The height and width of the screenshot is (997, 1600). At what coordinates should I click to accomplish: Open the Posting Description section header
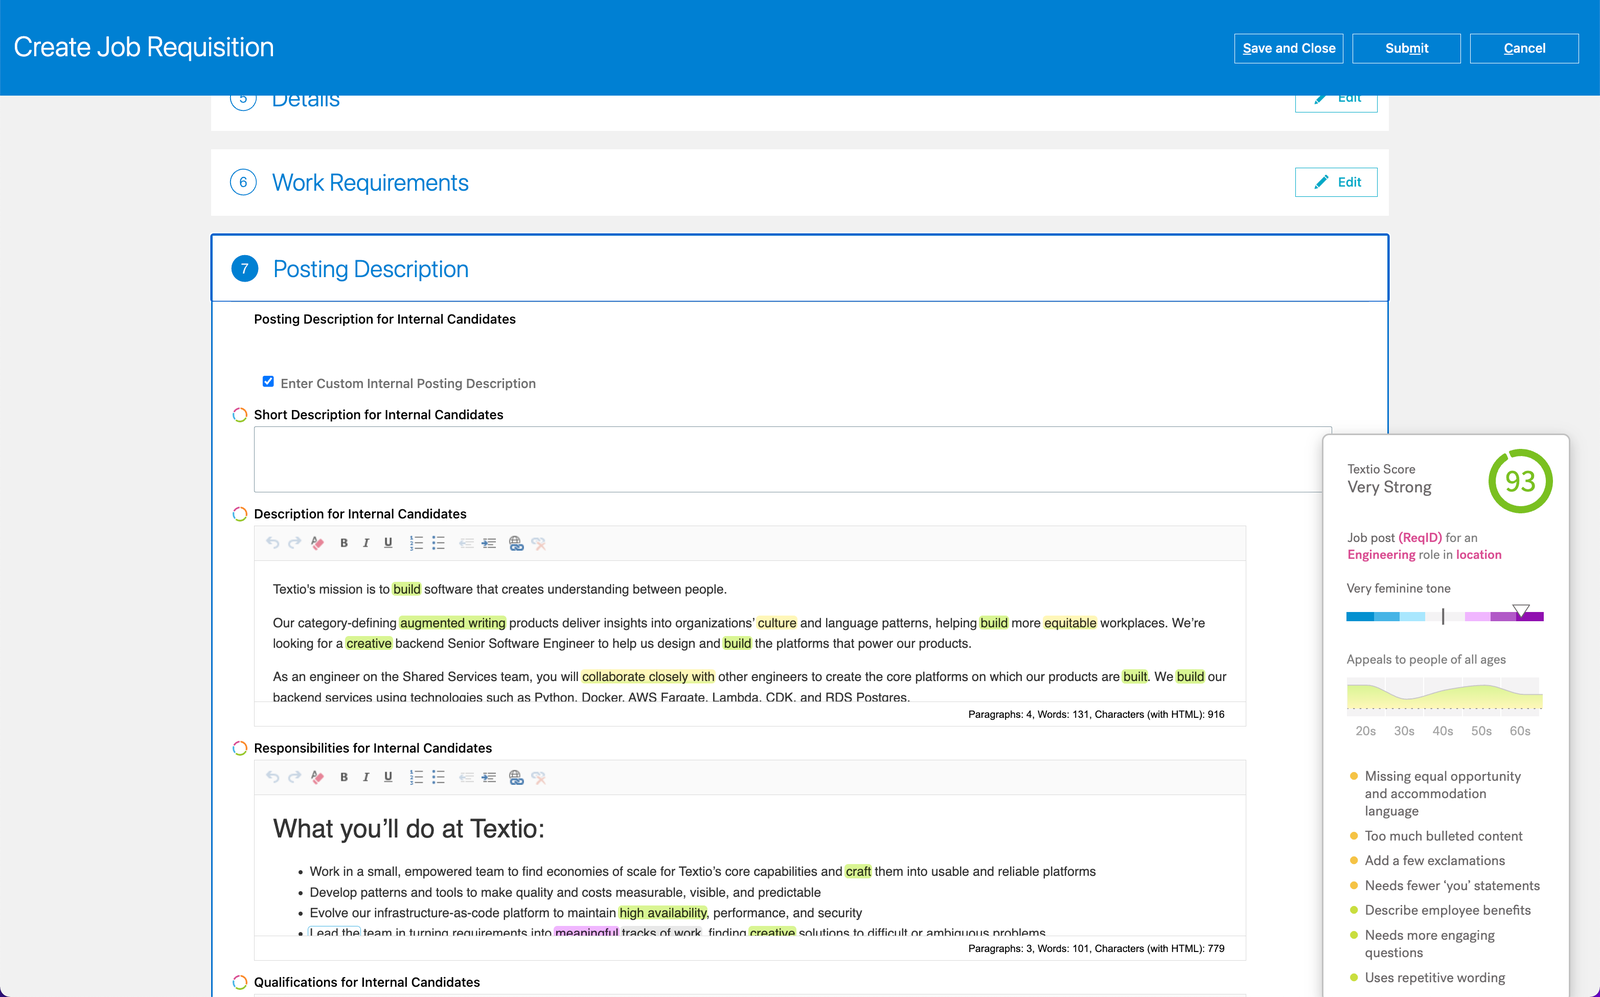point(370,269)
